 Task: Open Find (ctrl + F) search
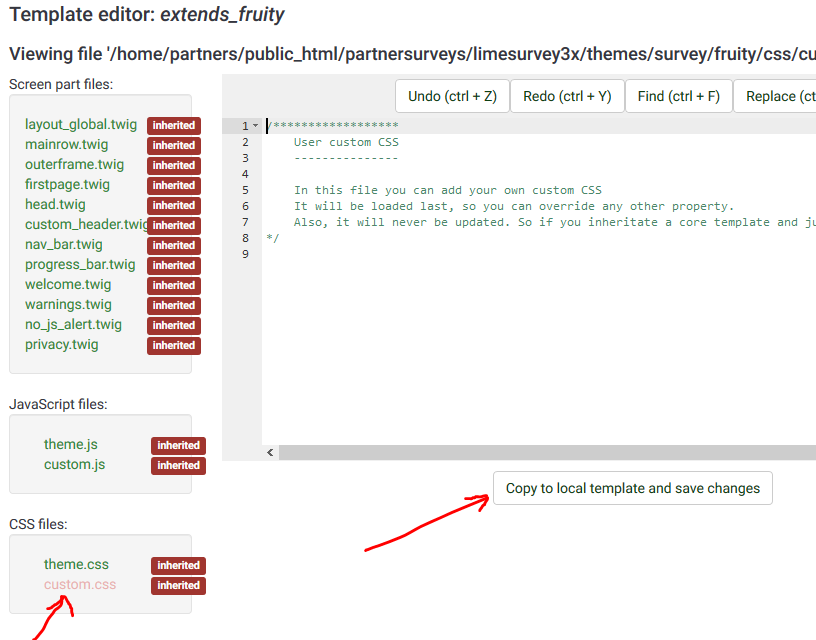(x=678, y=96)
